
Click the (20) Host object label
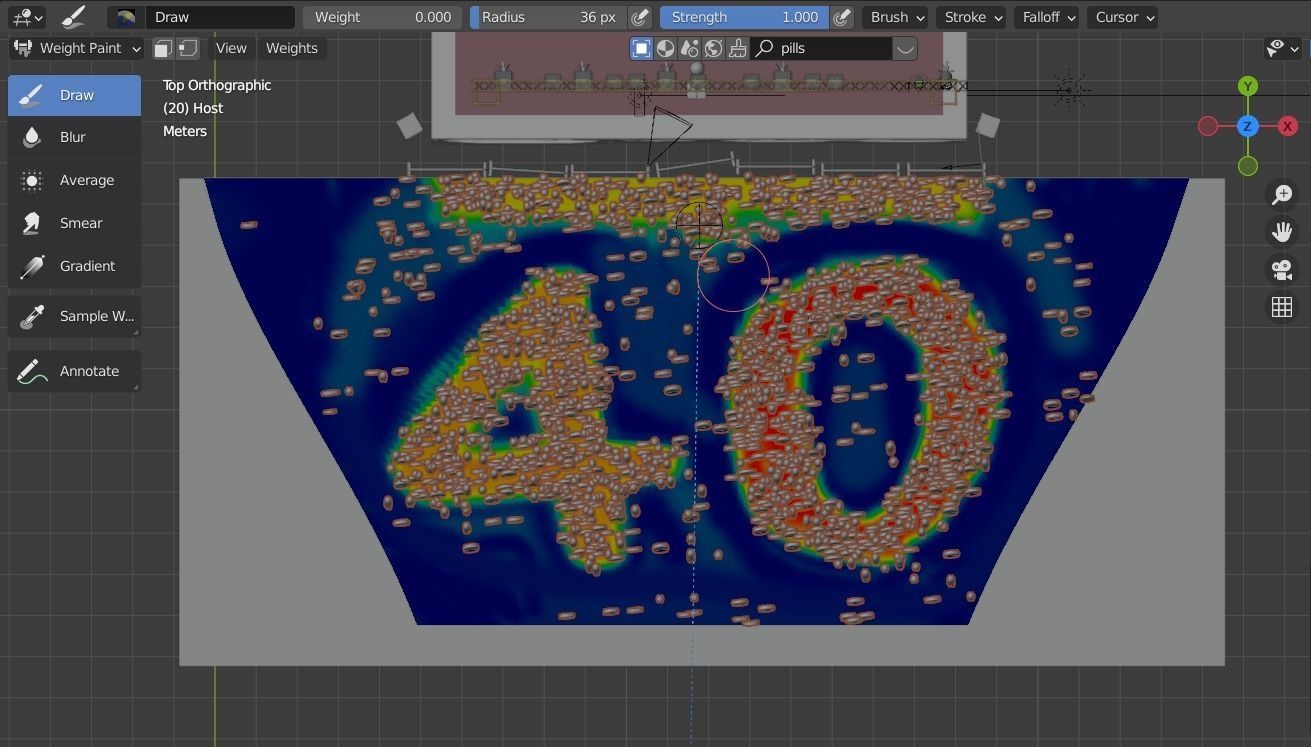(x=193, y=108)
